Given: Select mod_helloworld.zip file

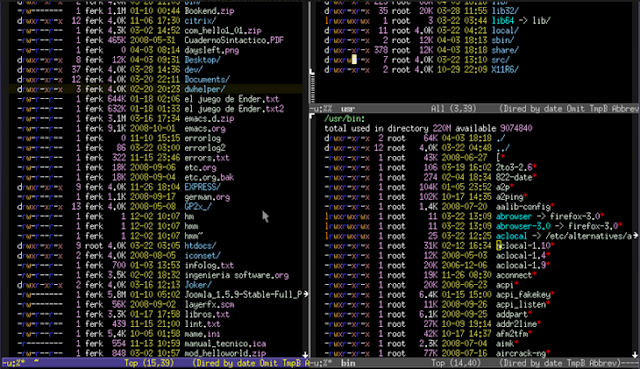Looking at the screenshot, I should coord(225,354).
